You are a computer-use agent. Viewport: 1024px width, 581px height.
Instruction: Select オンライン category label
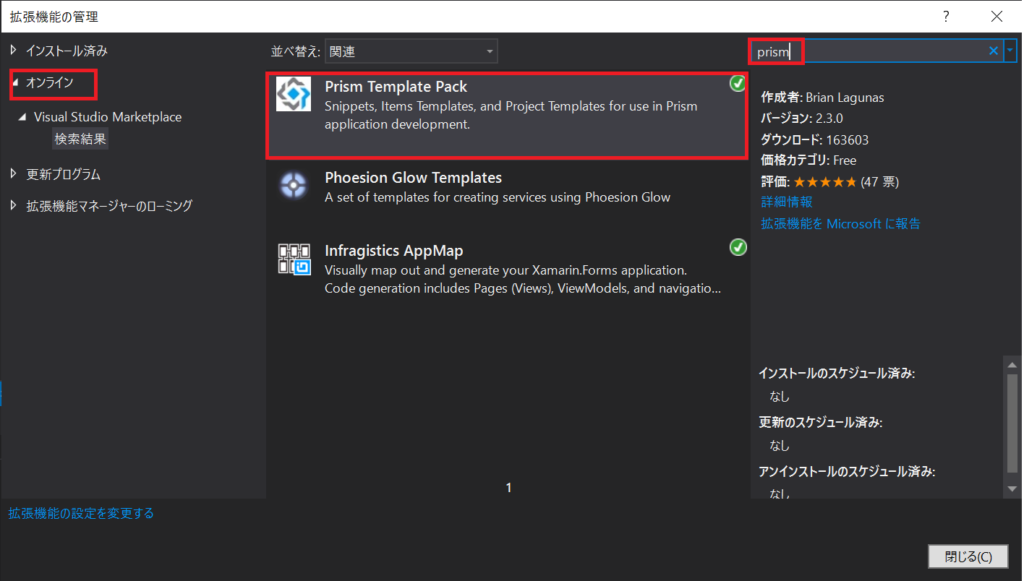(50, 83)
